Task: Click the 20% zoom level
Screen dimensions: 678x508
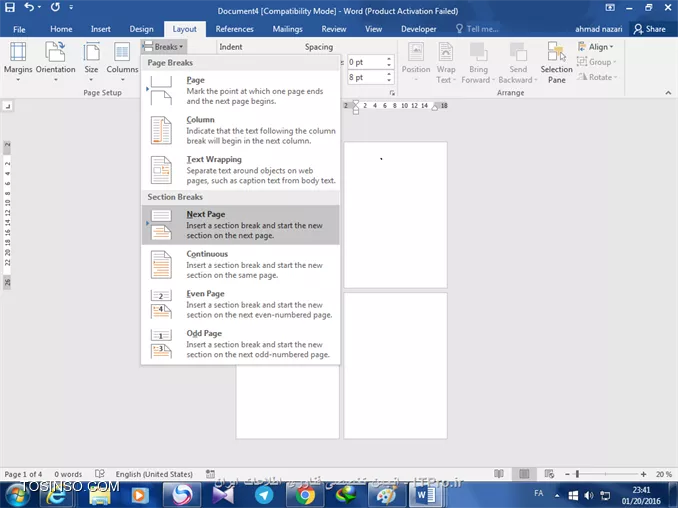Action: [x=664, y=474]
